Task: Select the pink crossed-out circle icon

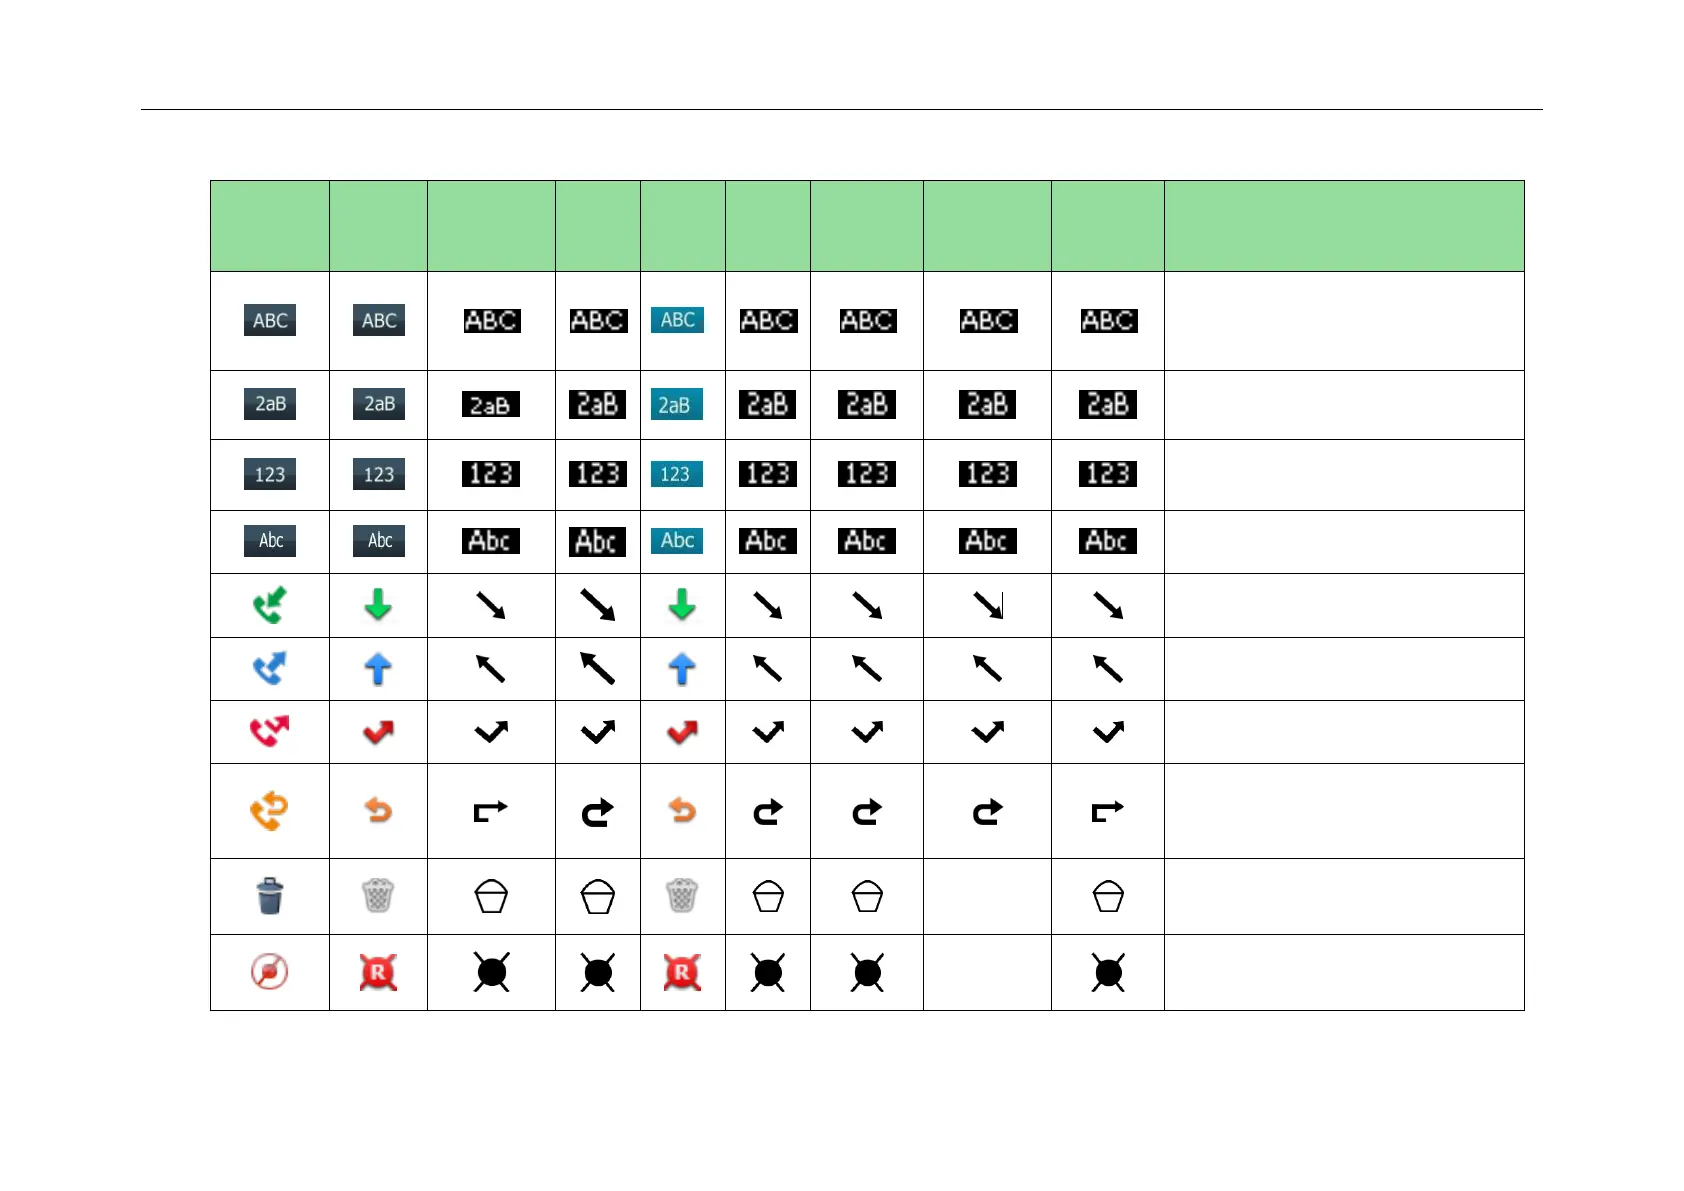Action: (269, 971)
